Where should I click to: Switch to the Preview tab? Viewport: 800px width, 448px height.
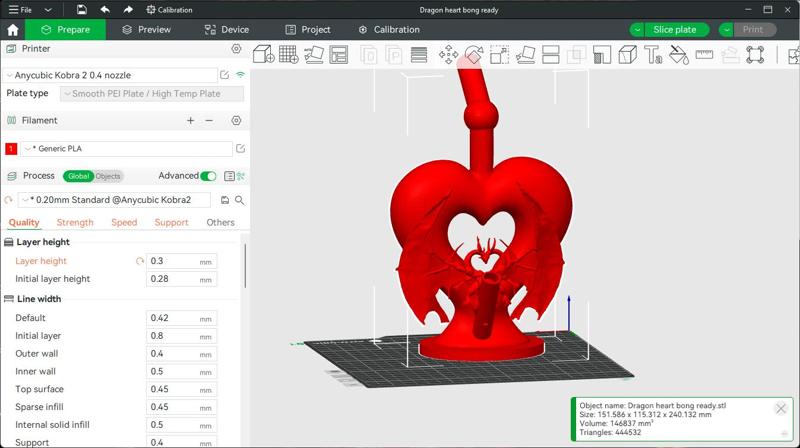(146, 30)
